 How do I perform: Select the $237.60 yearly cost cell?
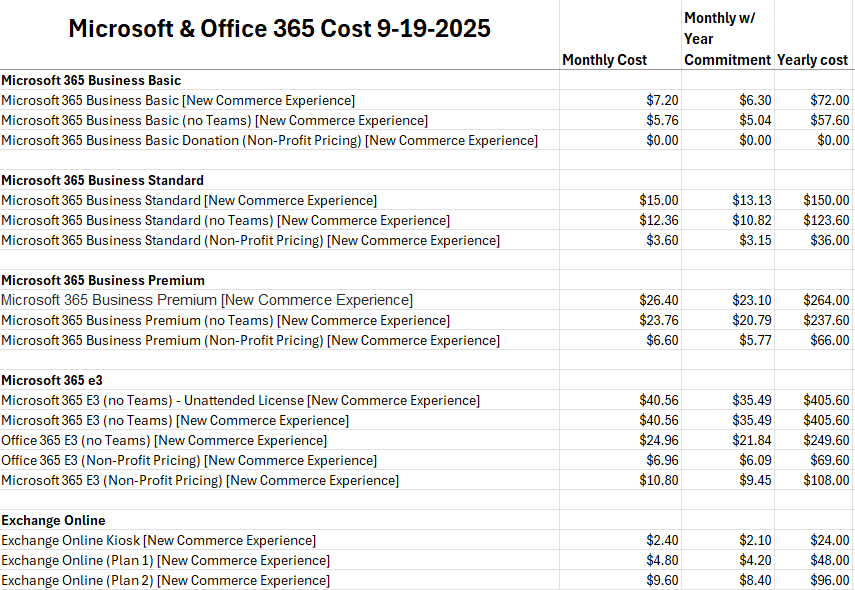pos(826,320)
